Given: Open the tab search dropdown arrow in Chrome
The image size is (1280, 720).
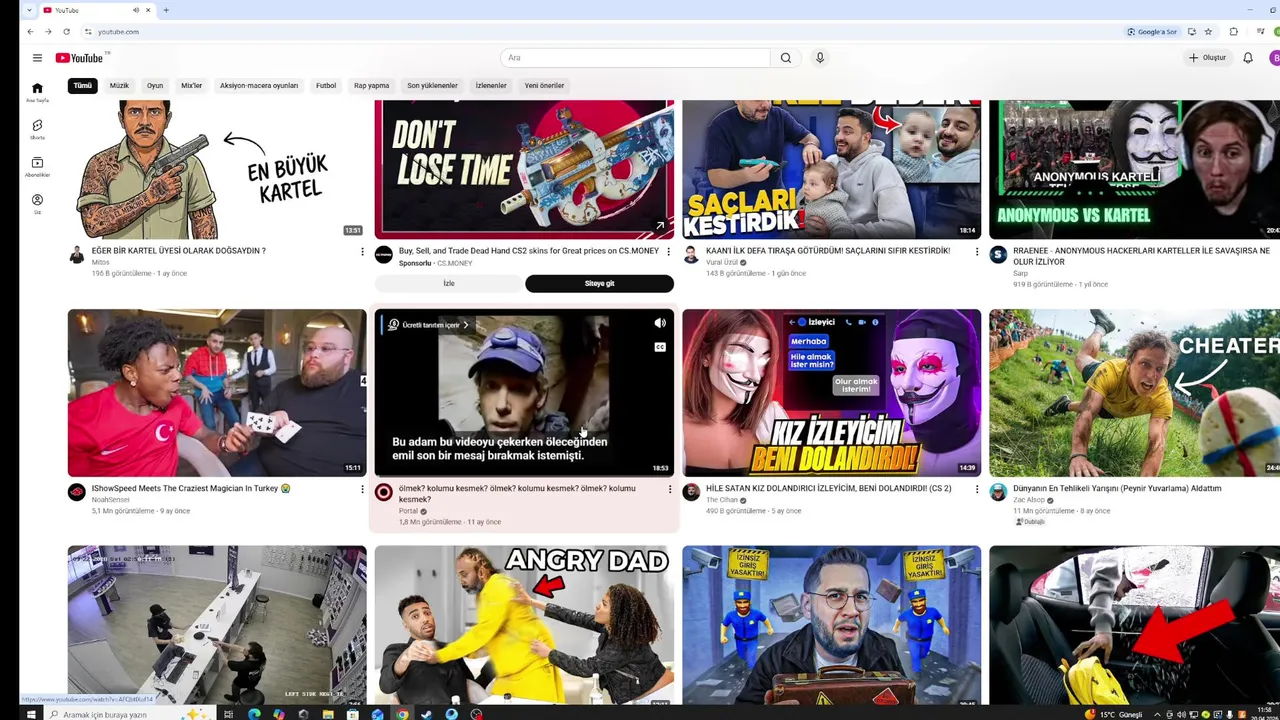Looking at the screenshot, I should point(28,10).
